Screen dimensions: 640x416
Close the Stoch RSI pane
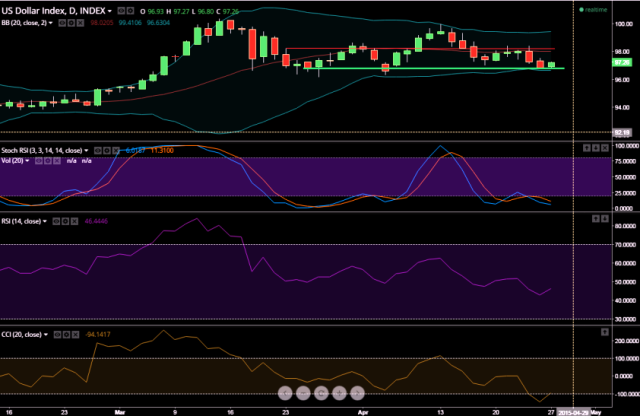(x=606, y=147)
